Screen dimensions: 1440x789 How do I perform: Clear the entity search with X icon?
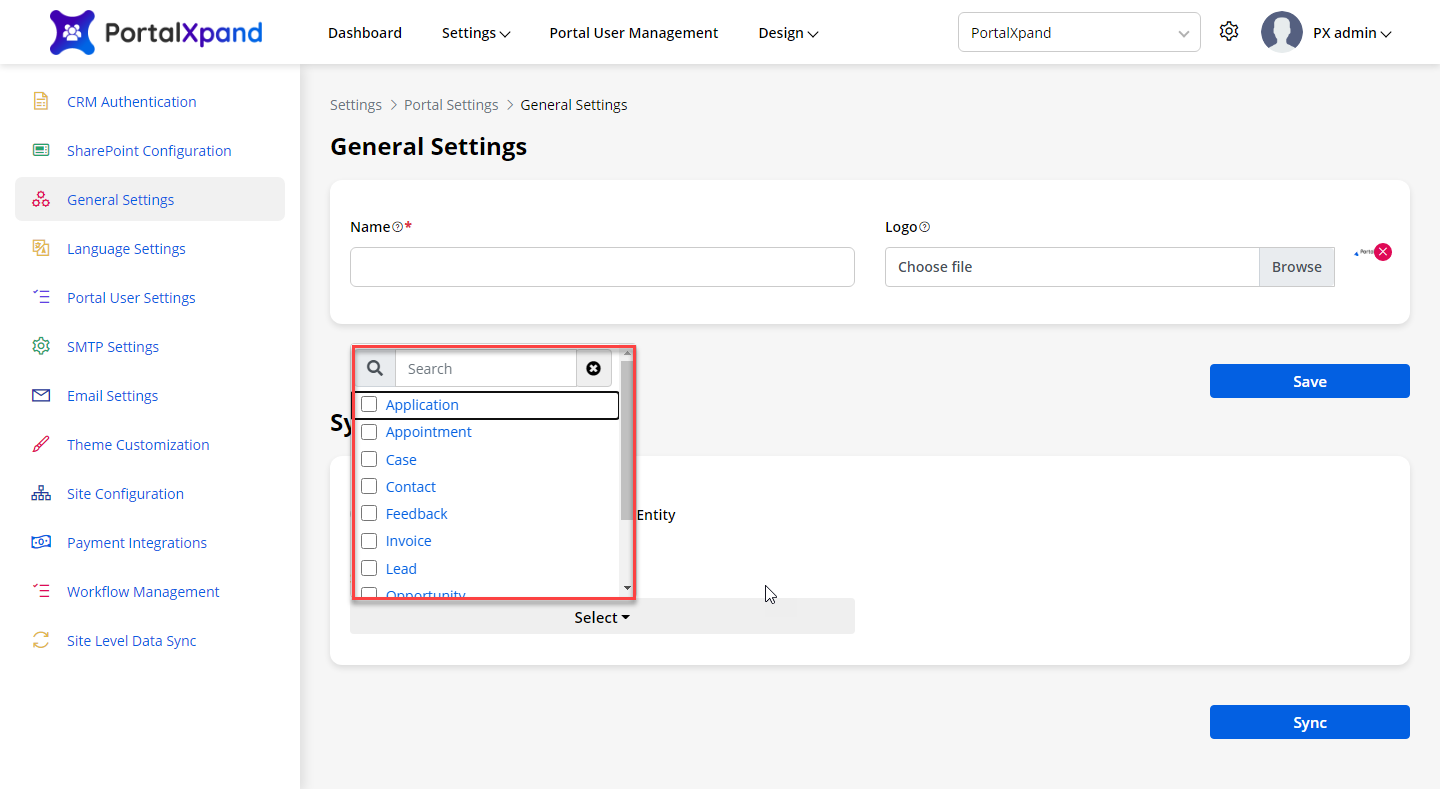point(593,369)
